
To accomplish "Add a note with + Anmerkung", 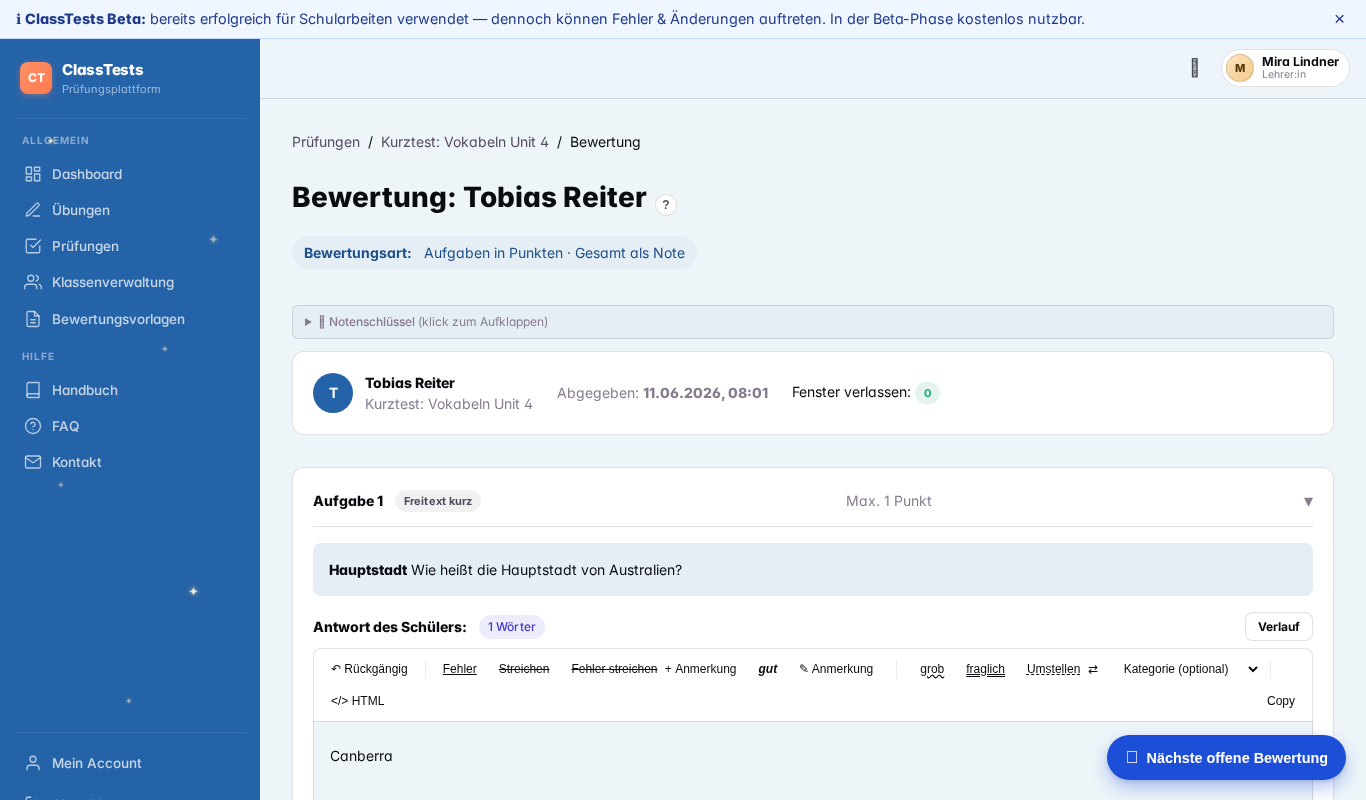I will (701, 669).
